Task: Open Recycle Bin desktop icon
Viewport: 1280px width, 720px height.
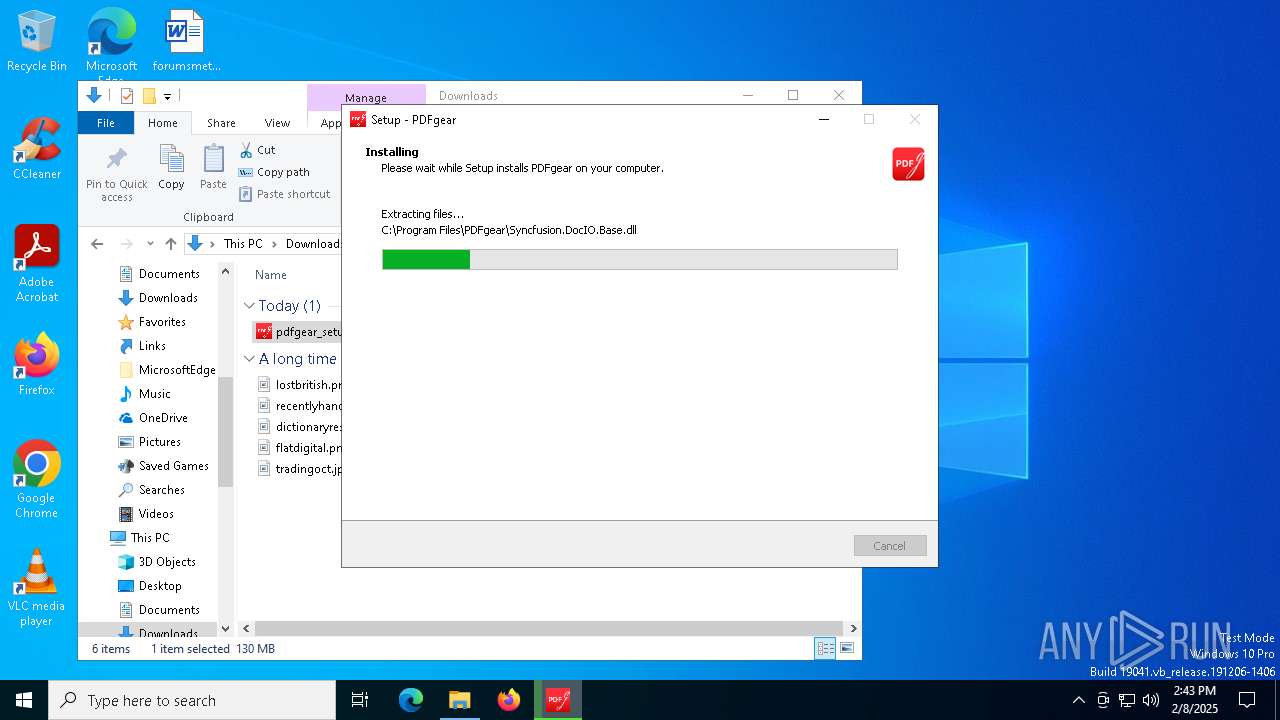Action: 37,41
